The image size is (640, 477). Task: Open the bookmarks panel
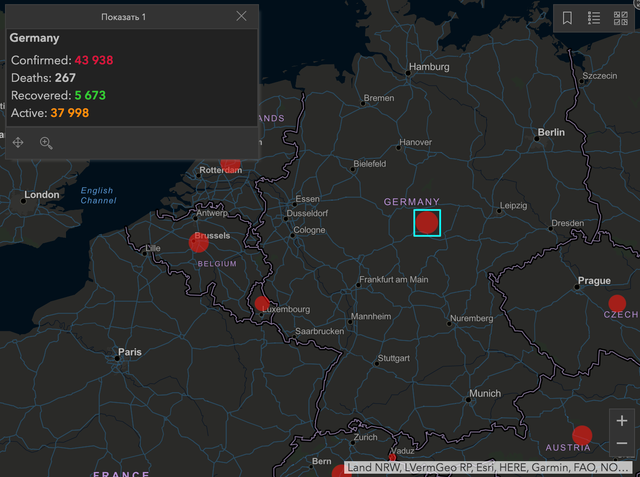pos(567,18)
